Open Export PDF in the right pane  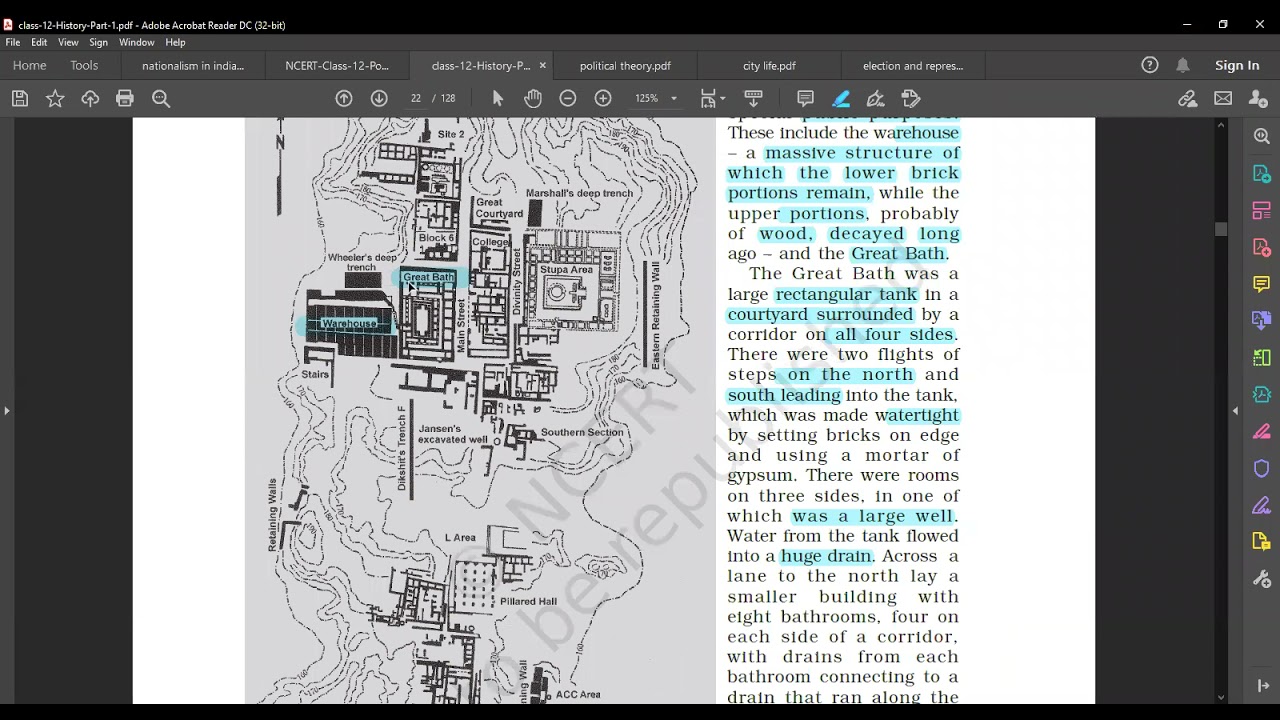point(1262,173)
